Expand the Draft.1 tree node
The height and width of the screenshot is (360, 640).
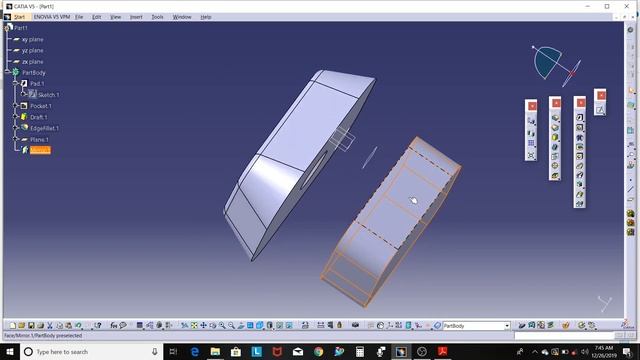coord(16,117)
